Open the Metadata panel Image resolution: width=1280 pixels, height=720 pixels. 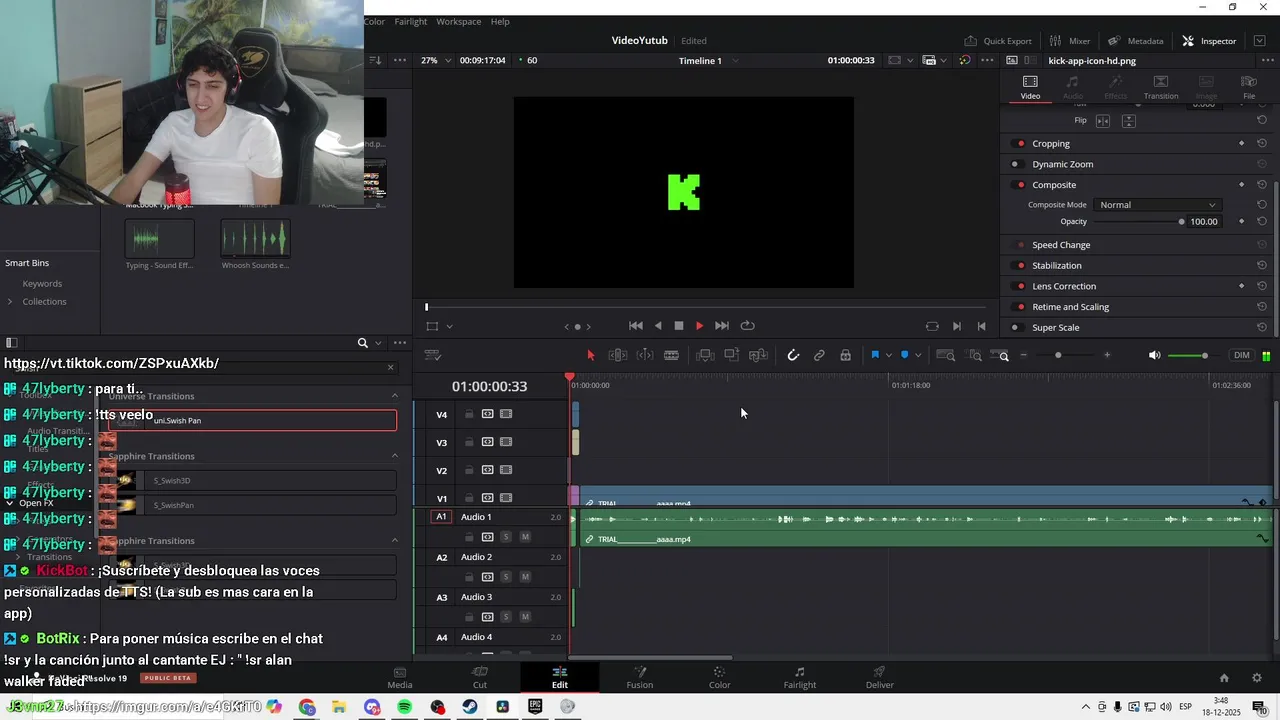coord(1135,41)
